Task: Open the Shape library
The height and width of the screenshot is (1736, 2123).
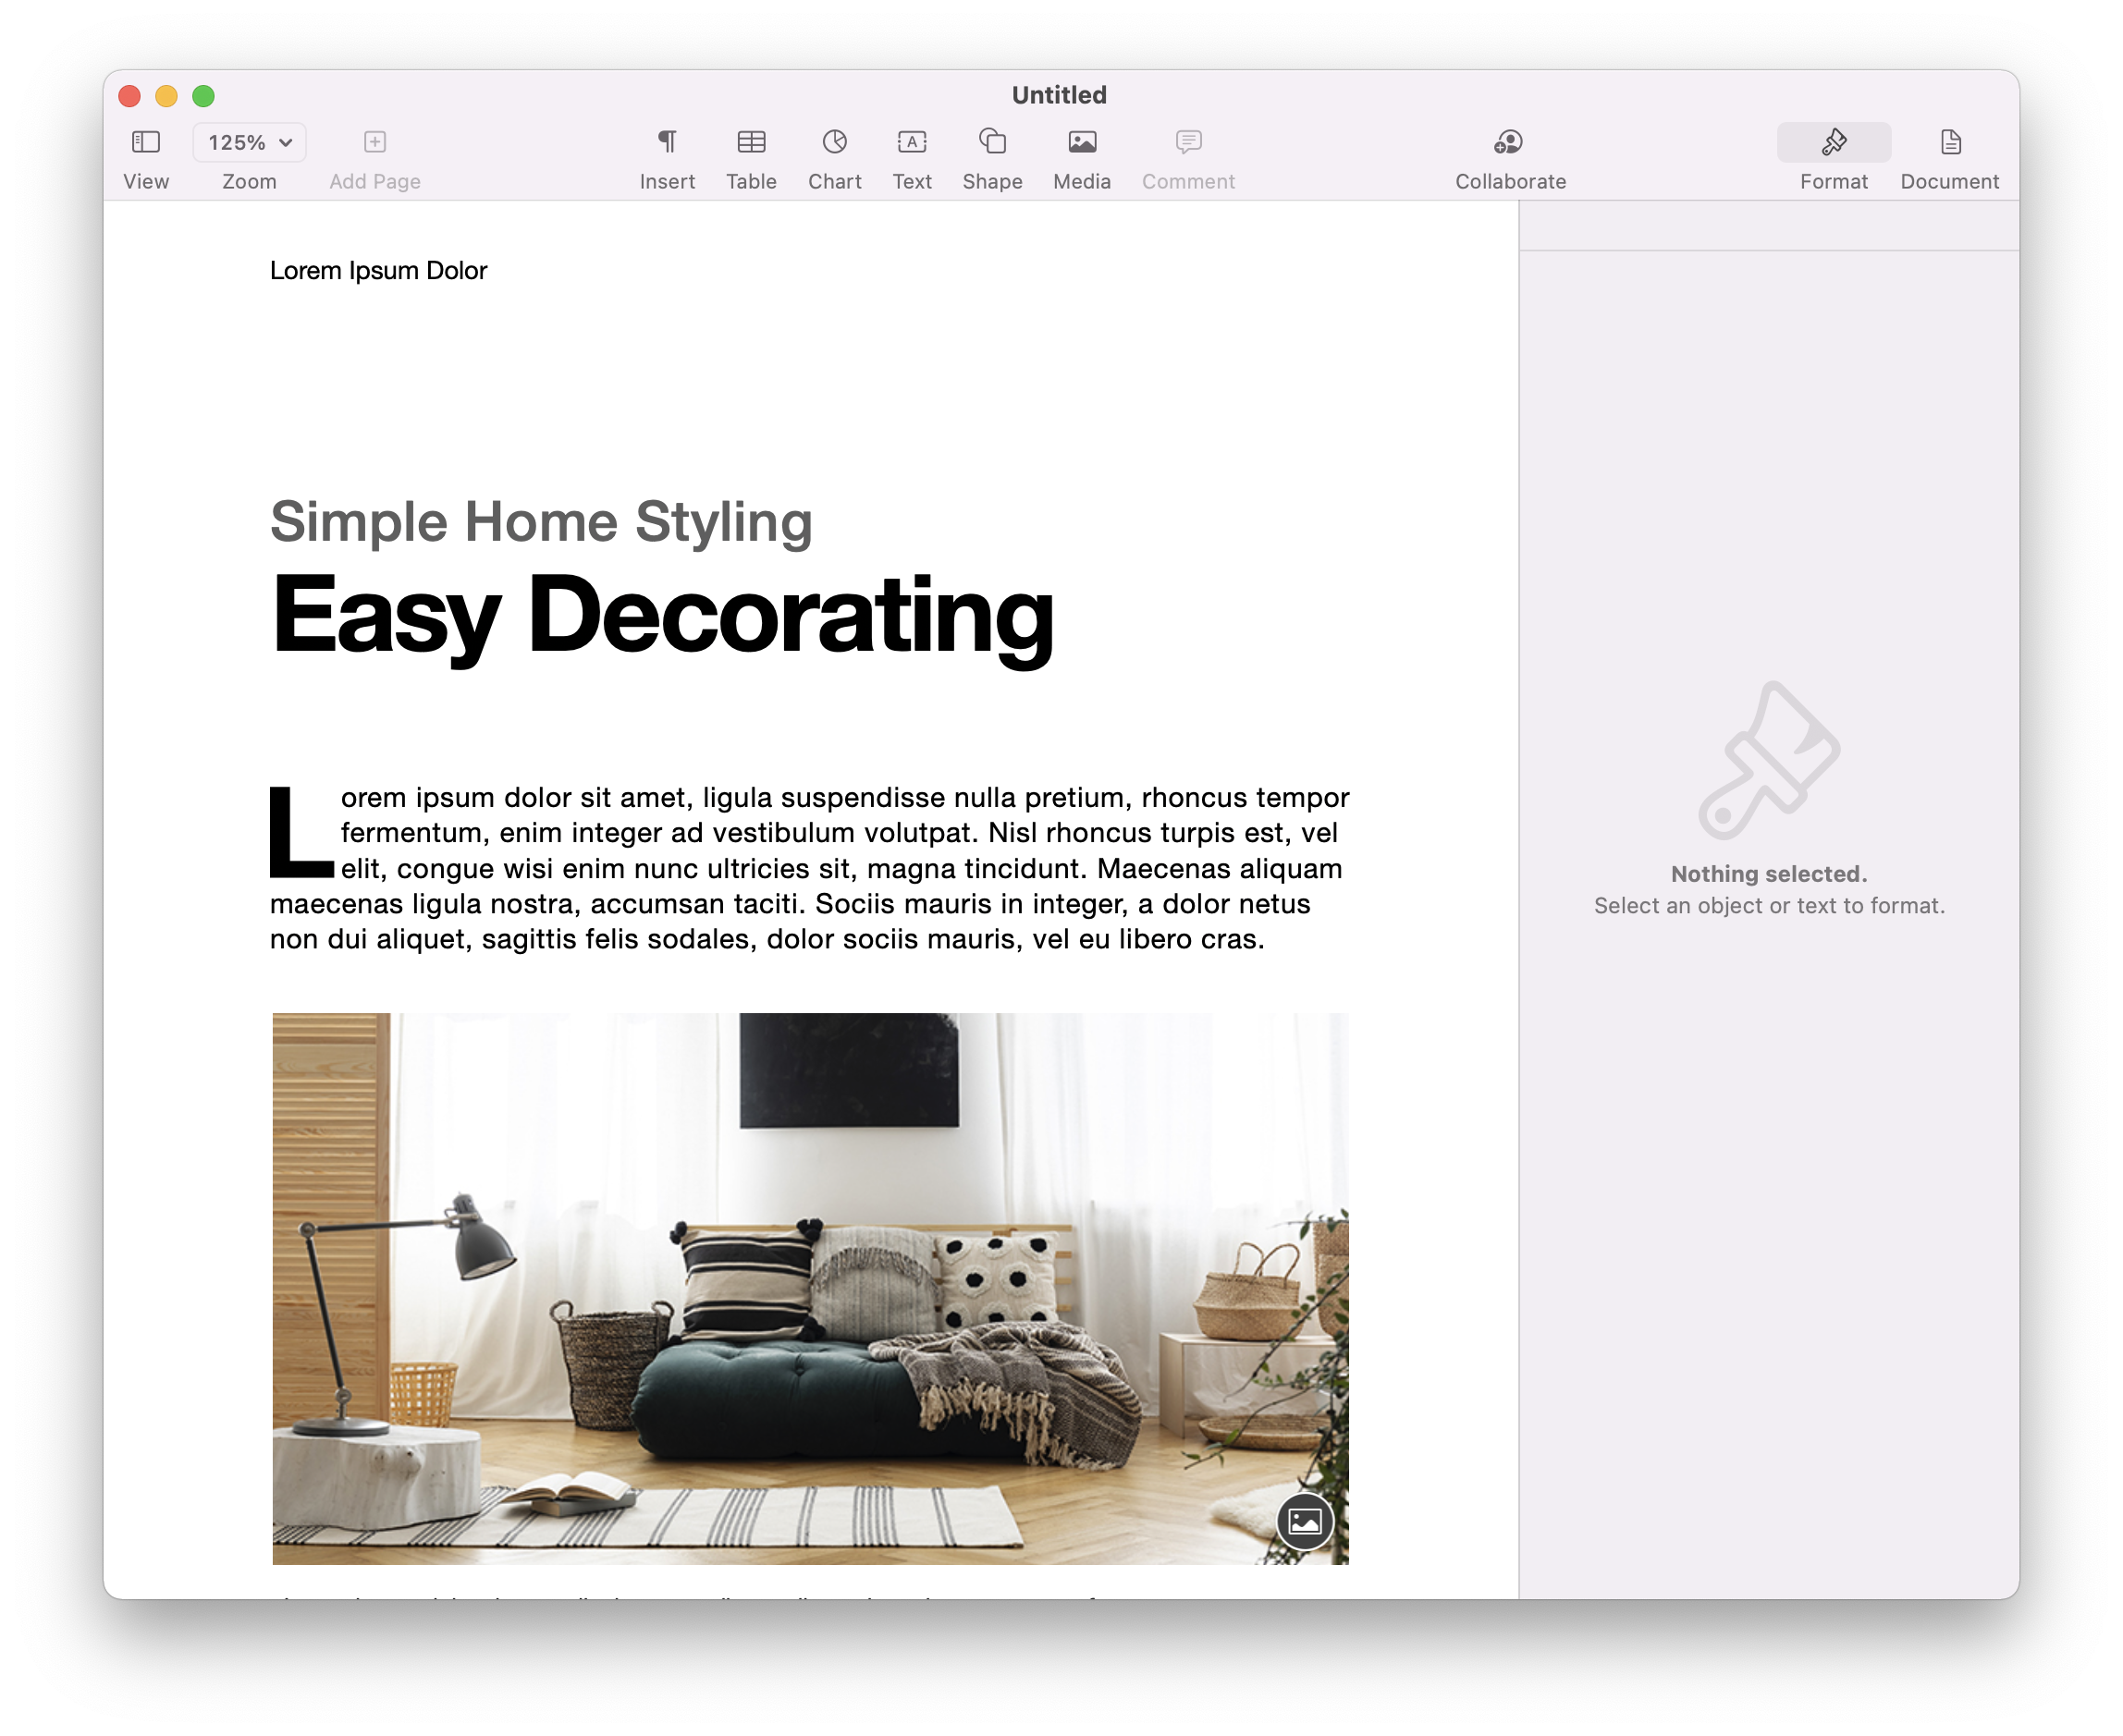Action: pyautogui.click(x=992, y=142)
